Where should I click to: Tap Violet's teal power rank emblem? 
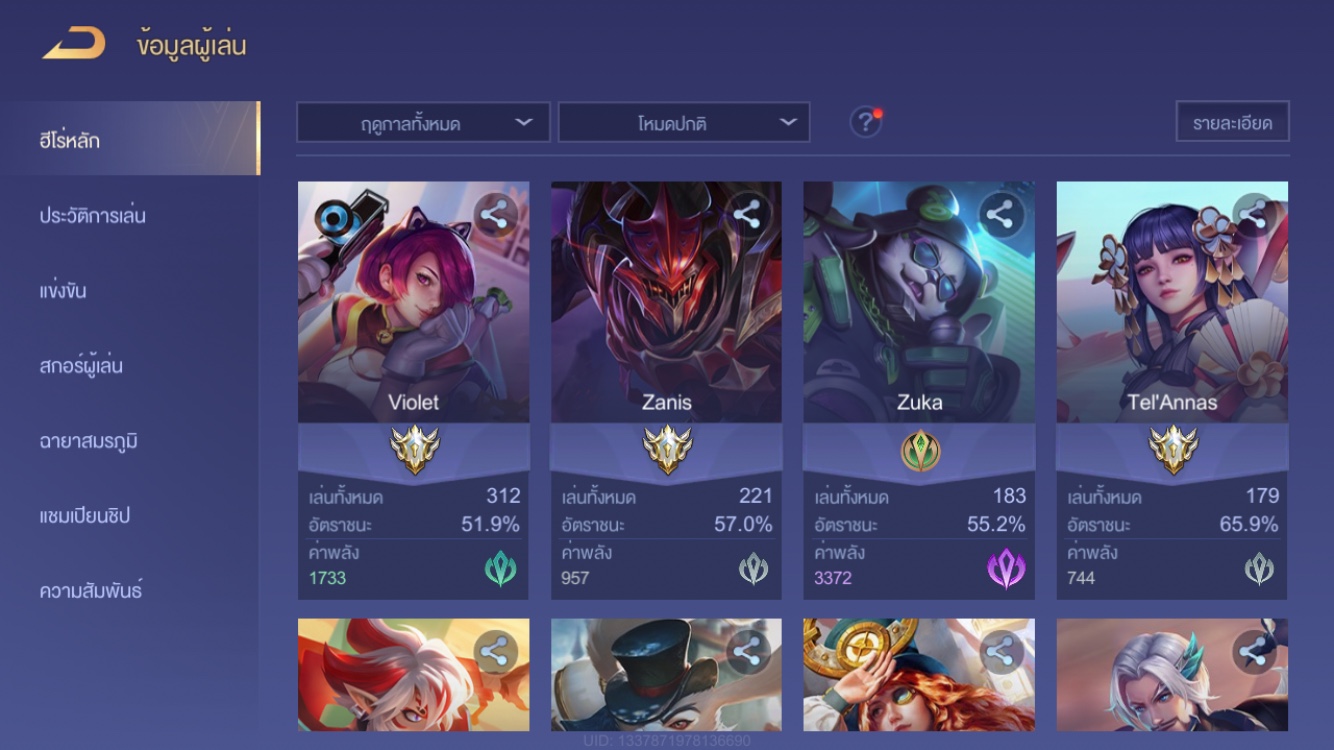500,569
